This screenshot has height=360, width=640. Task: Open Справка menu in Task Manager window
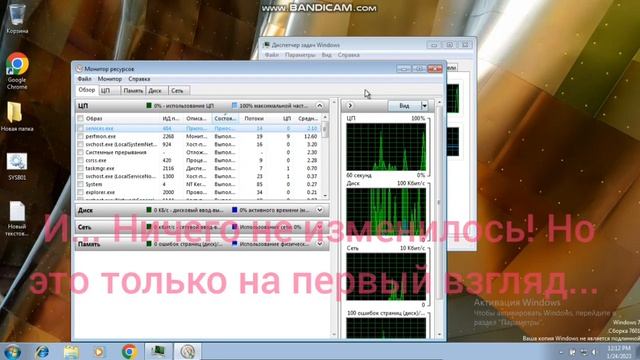tap(349, 55)
